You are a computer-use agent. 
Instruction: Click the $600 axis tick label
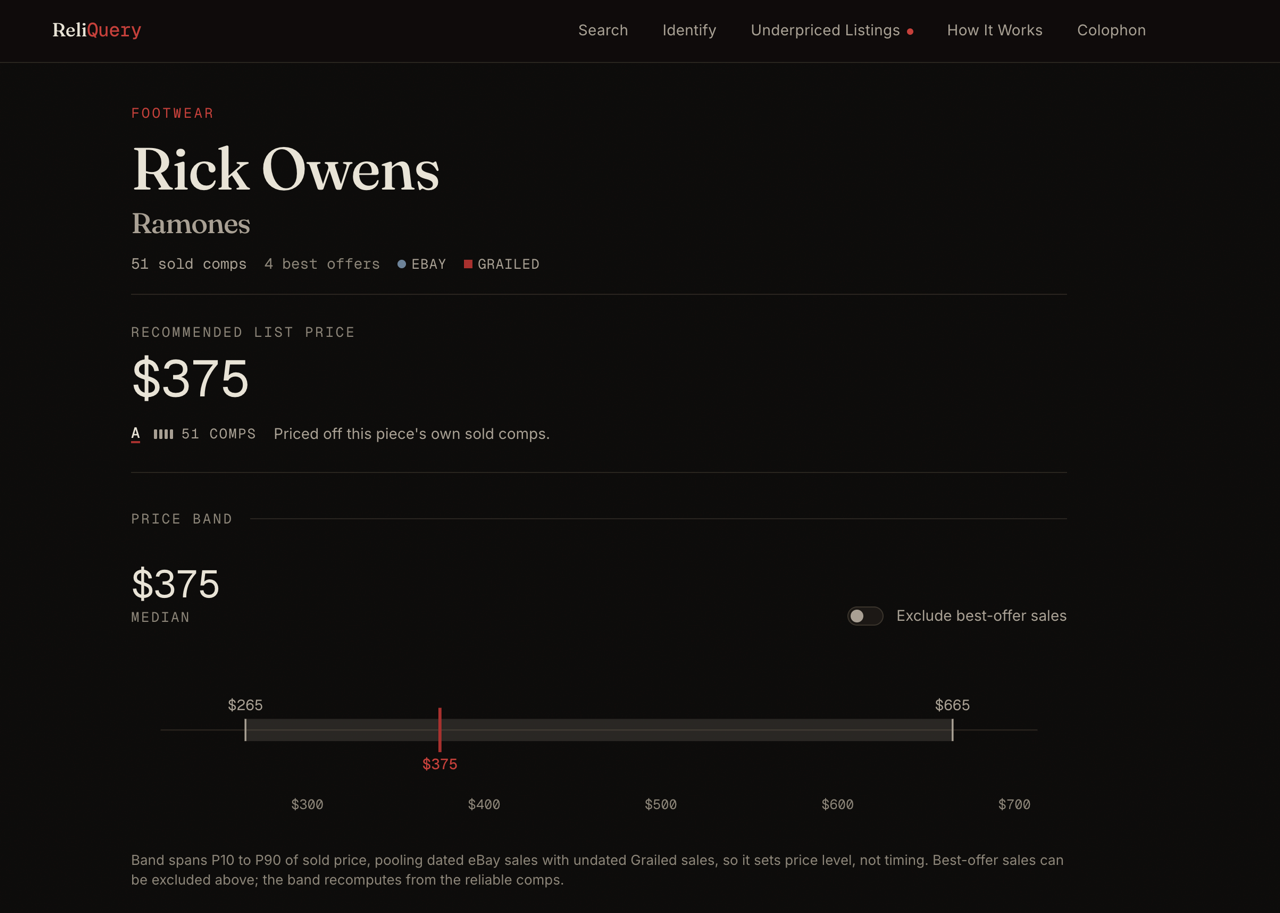(x=838, y=804)
